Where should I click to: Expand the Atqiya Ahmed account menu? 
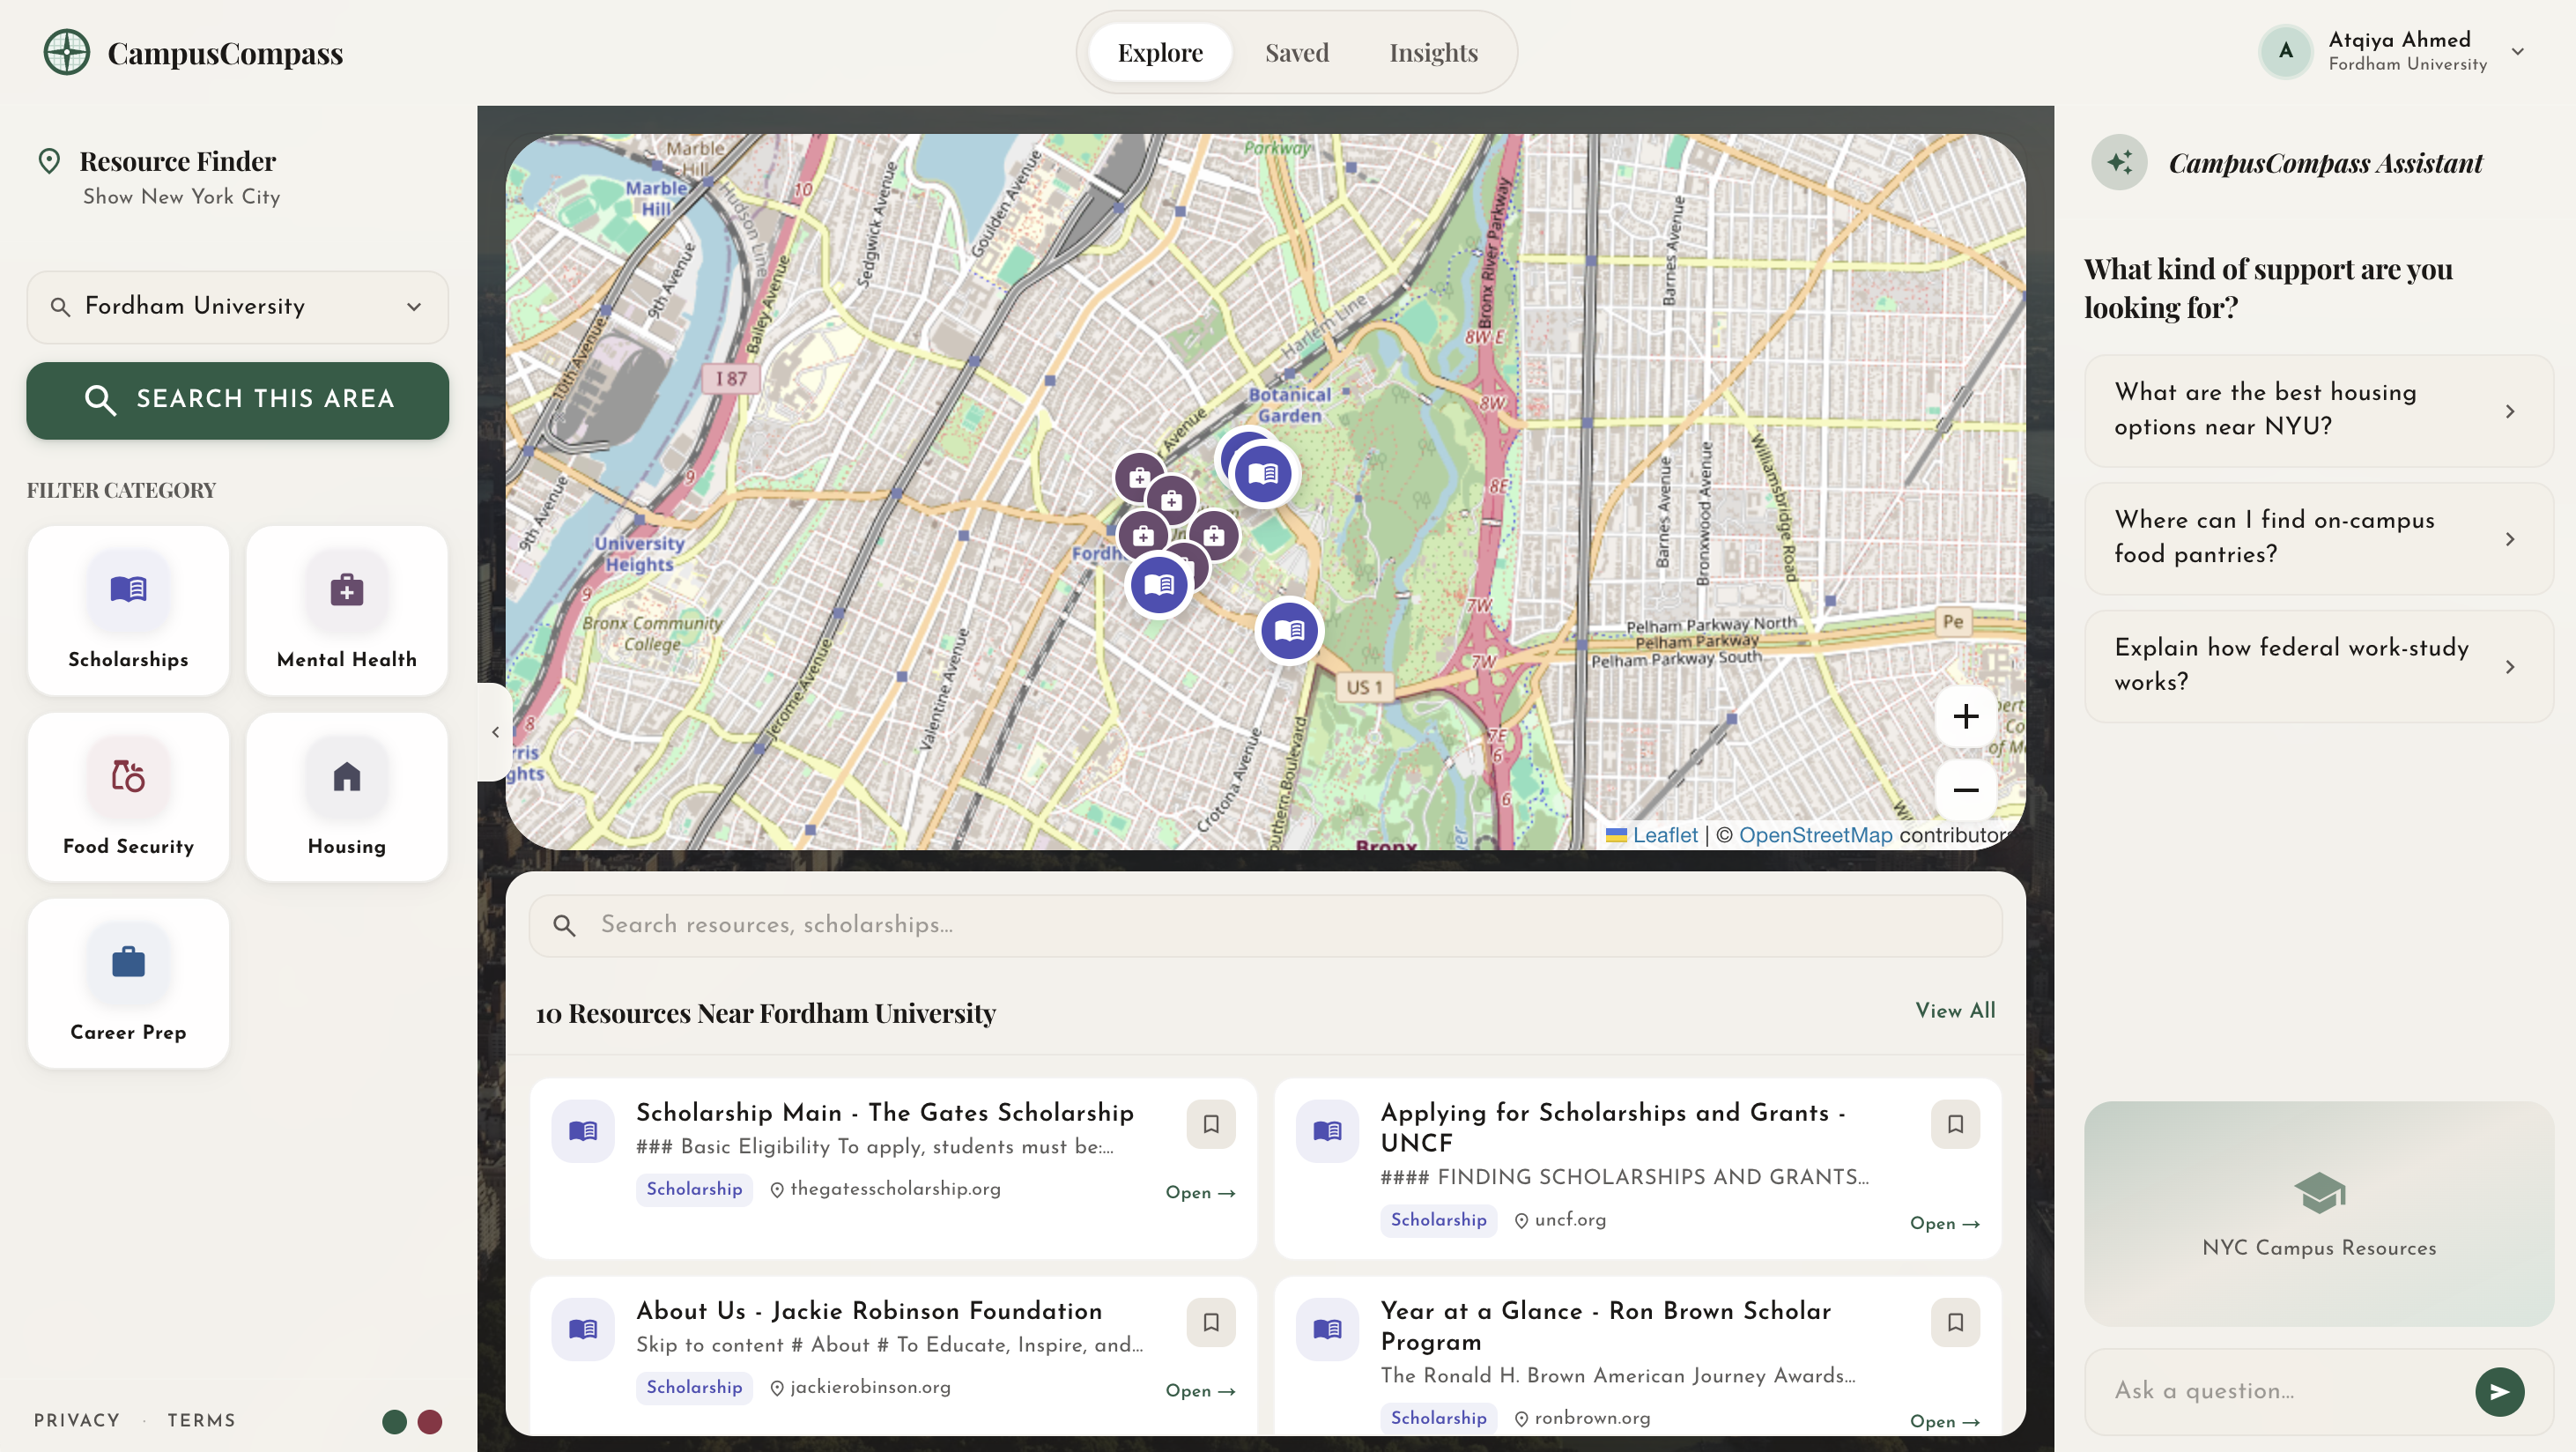tap(2517, 52)
